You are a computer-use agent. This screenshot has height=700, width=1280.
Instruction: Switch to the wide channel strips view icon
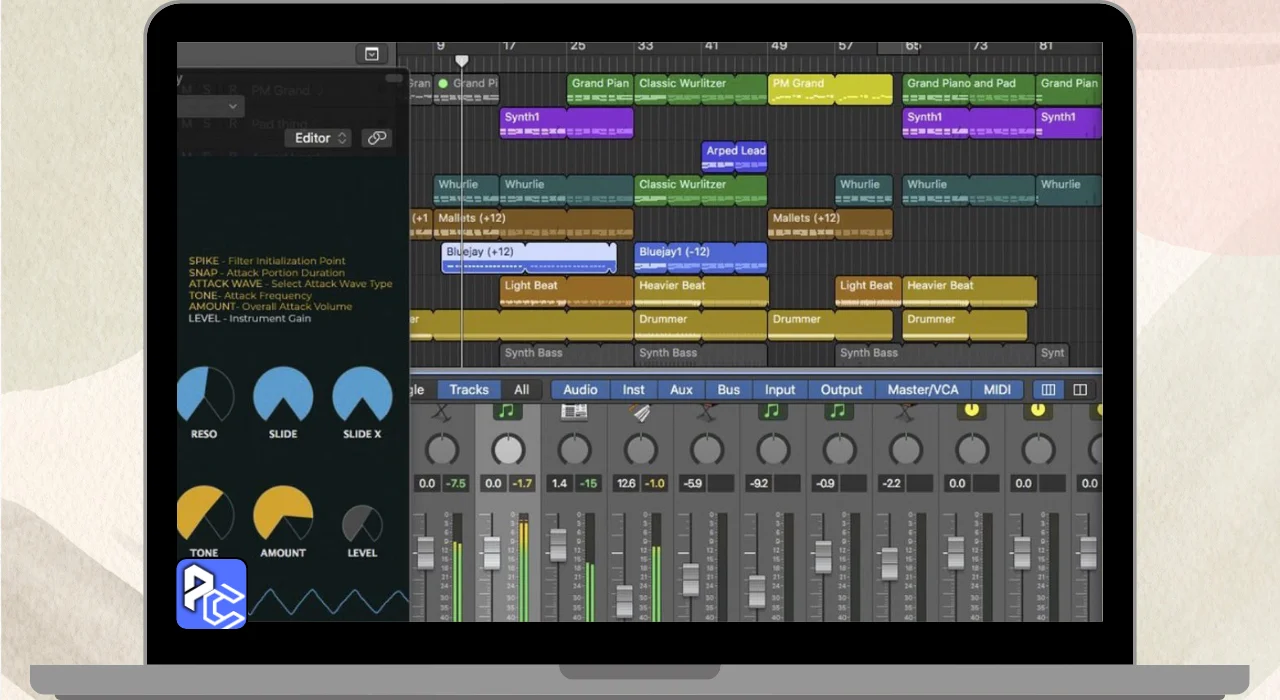1080,390
